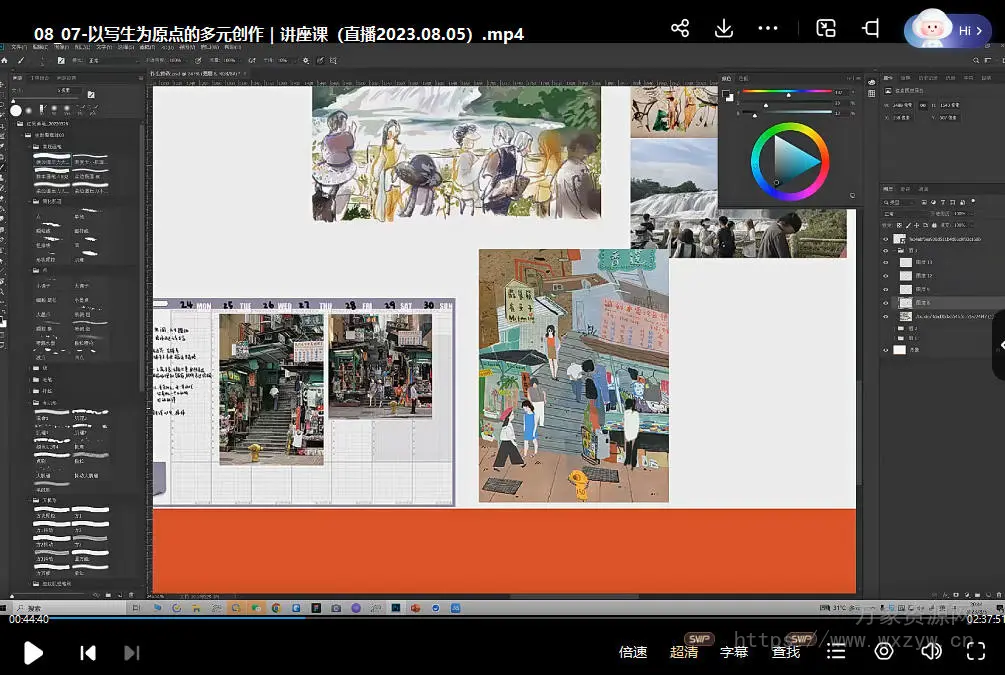Toggle visibility eye of the bottom background layer
Viewport: 1005px width, 675px height.
886,350
